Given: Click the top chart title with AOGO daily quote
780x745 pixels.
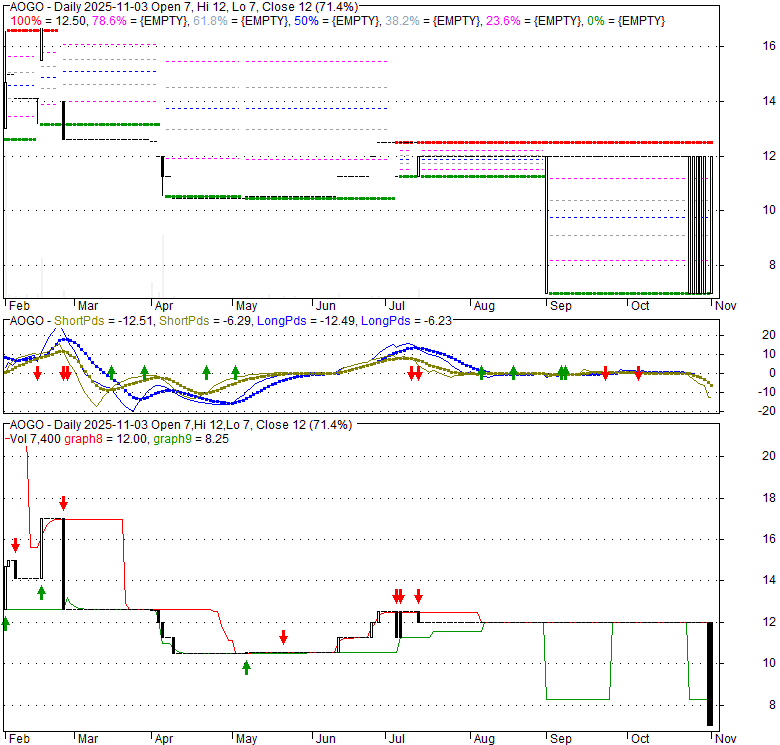Looking at the screenshot, I should click(184, 7).
